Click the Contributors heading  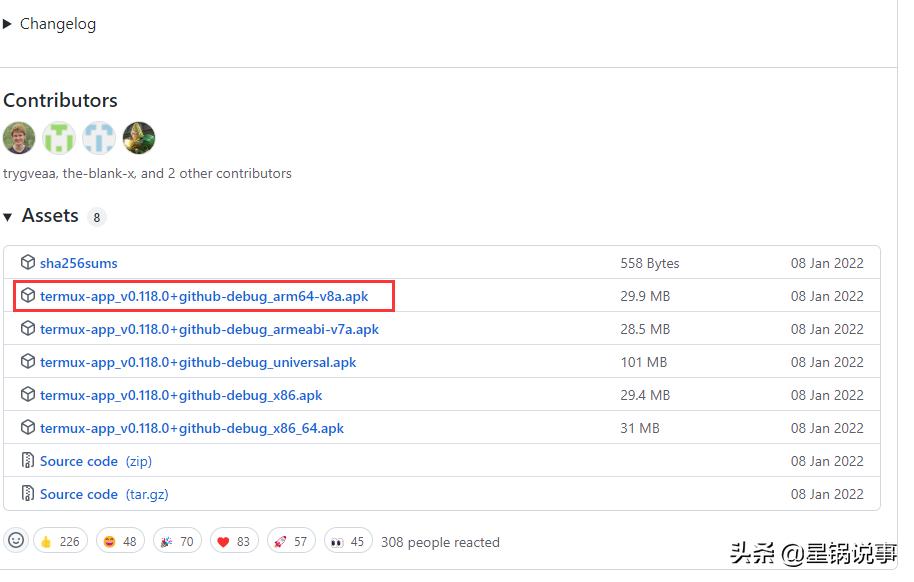[x=61, y=100]
